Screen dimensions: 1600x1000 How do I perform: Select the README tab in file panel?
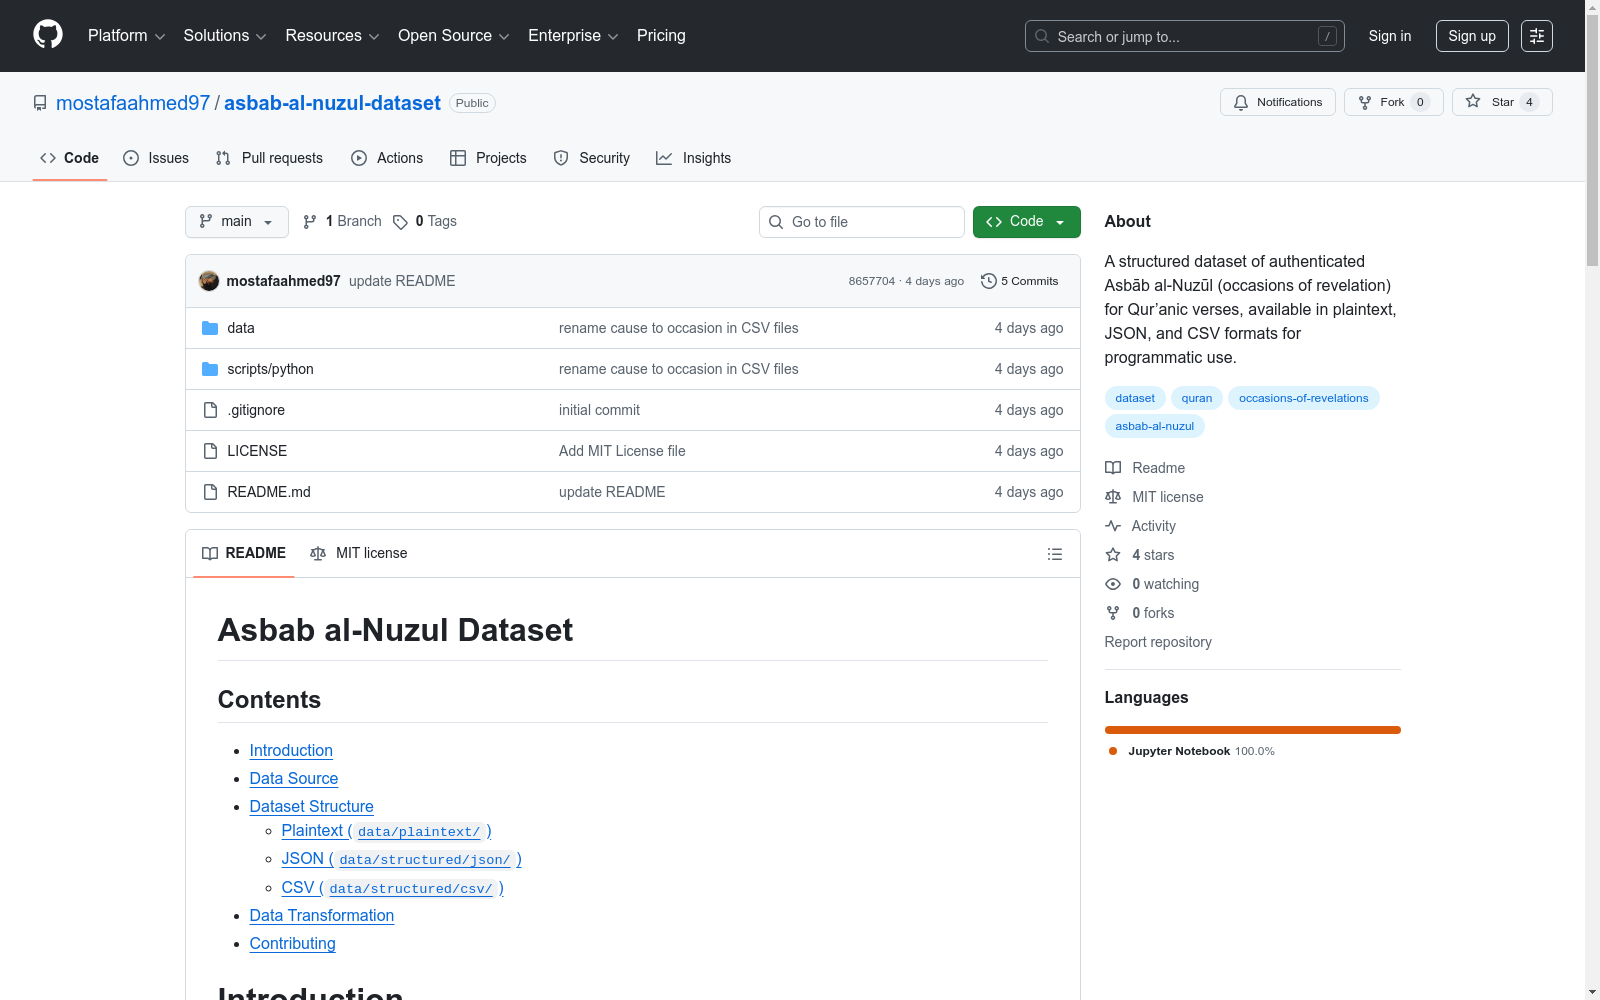pyautogui.click(x=244, y=553)
